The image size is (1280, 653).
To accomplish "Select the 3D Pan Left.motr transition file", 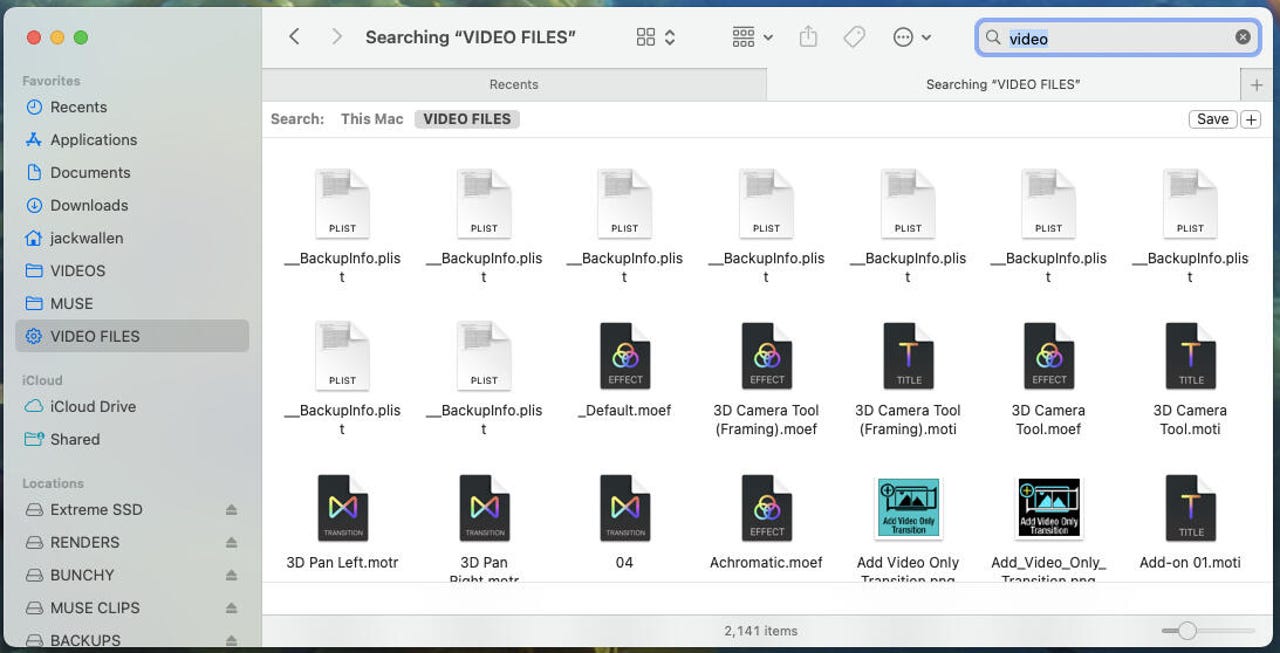I will (x=342, y=508).
